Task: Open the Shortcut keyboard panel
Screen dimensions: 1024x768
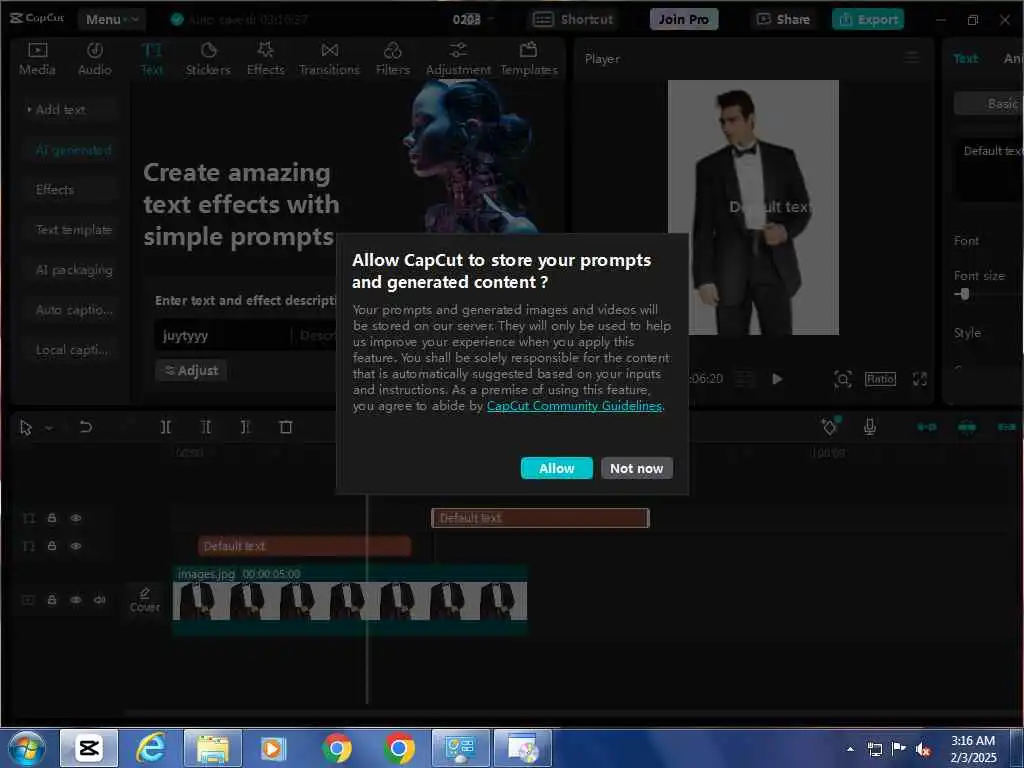Action: point(573,20)
